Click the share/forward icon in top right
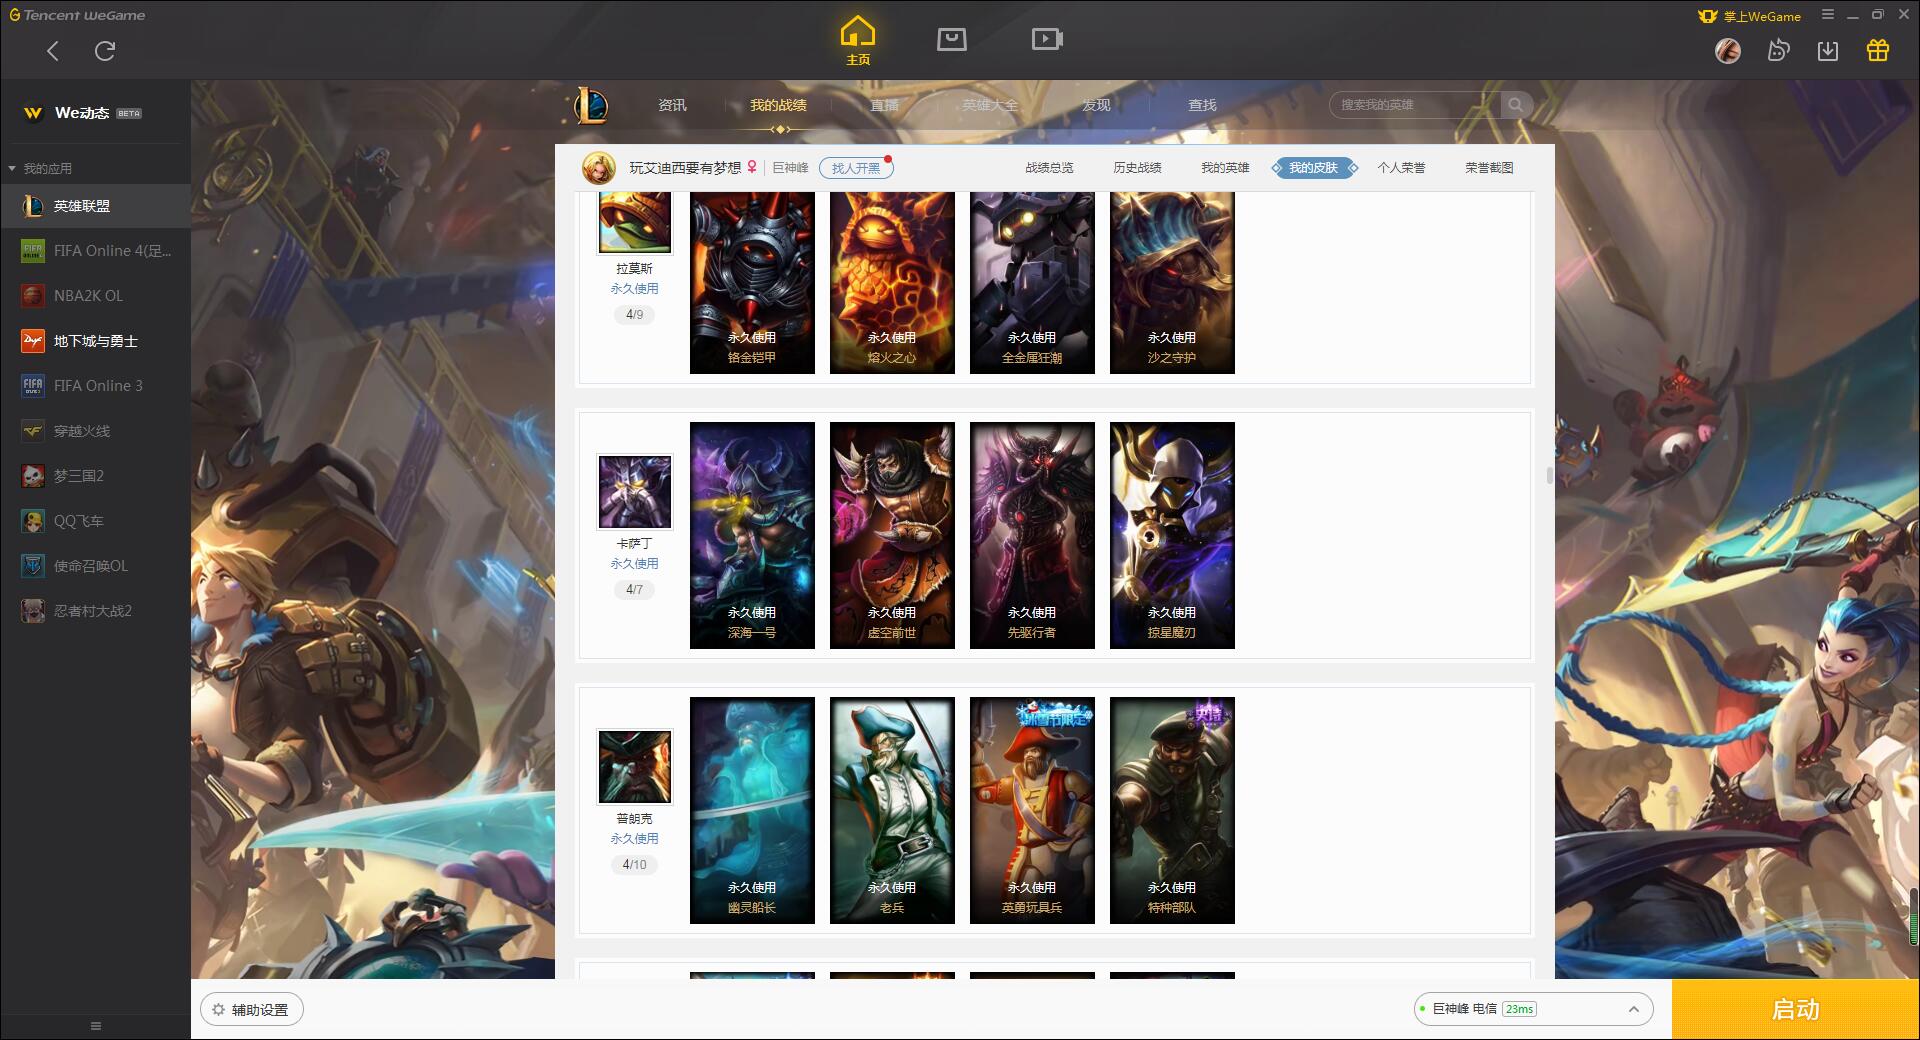 point(1778,50)
